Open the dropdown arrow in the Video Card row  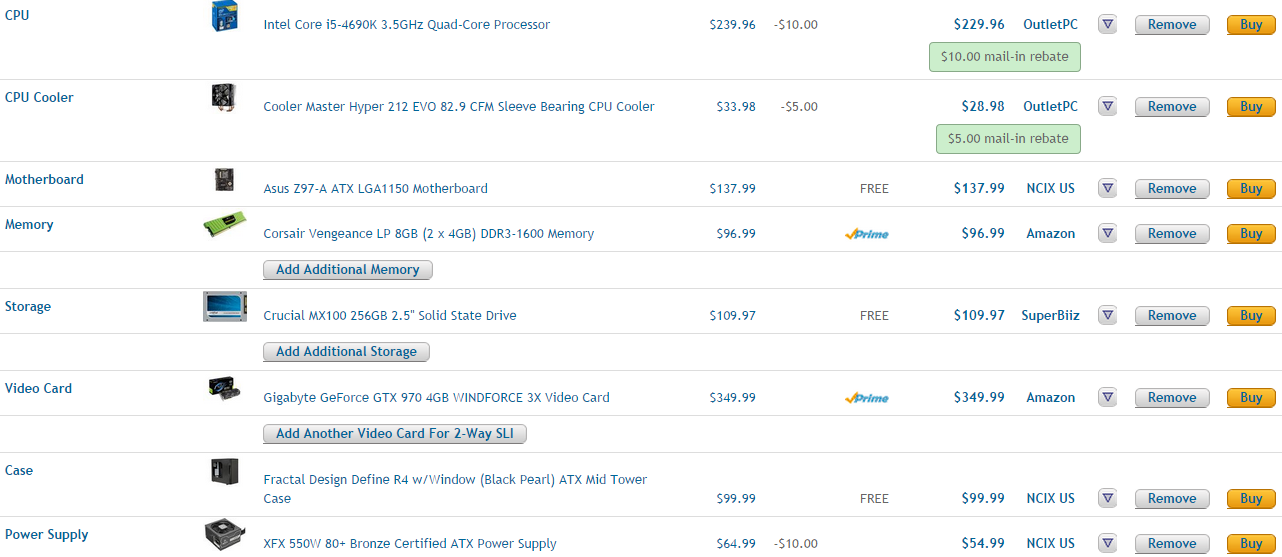tap(1107, 397)
